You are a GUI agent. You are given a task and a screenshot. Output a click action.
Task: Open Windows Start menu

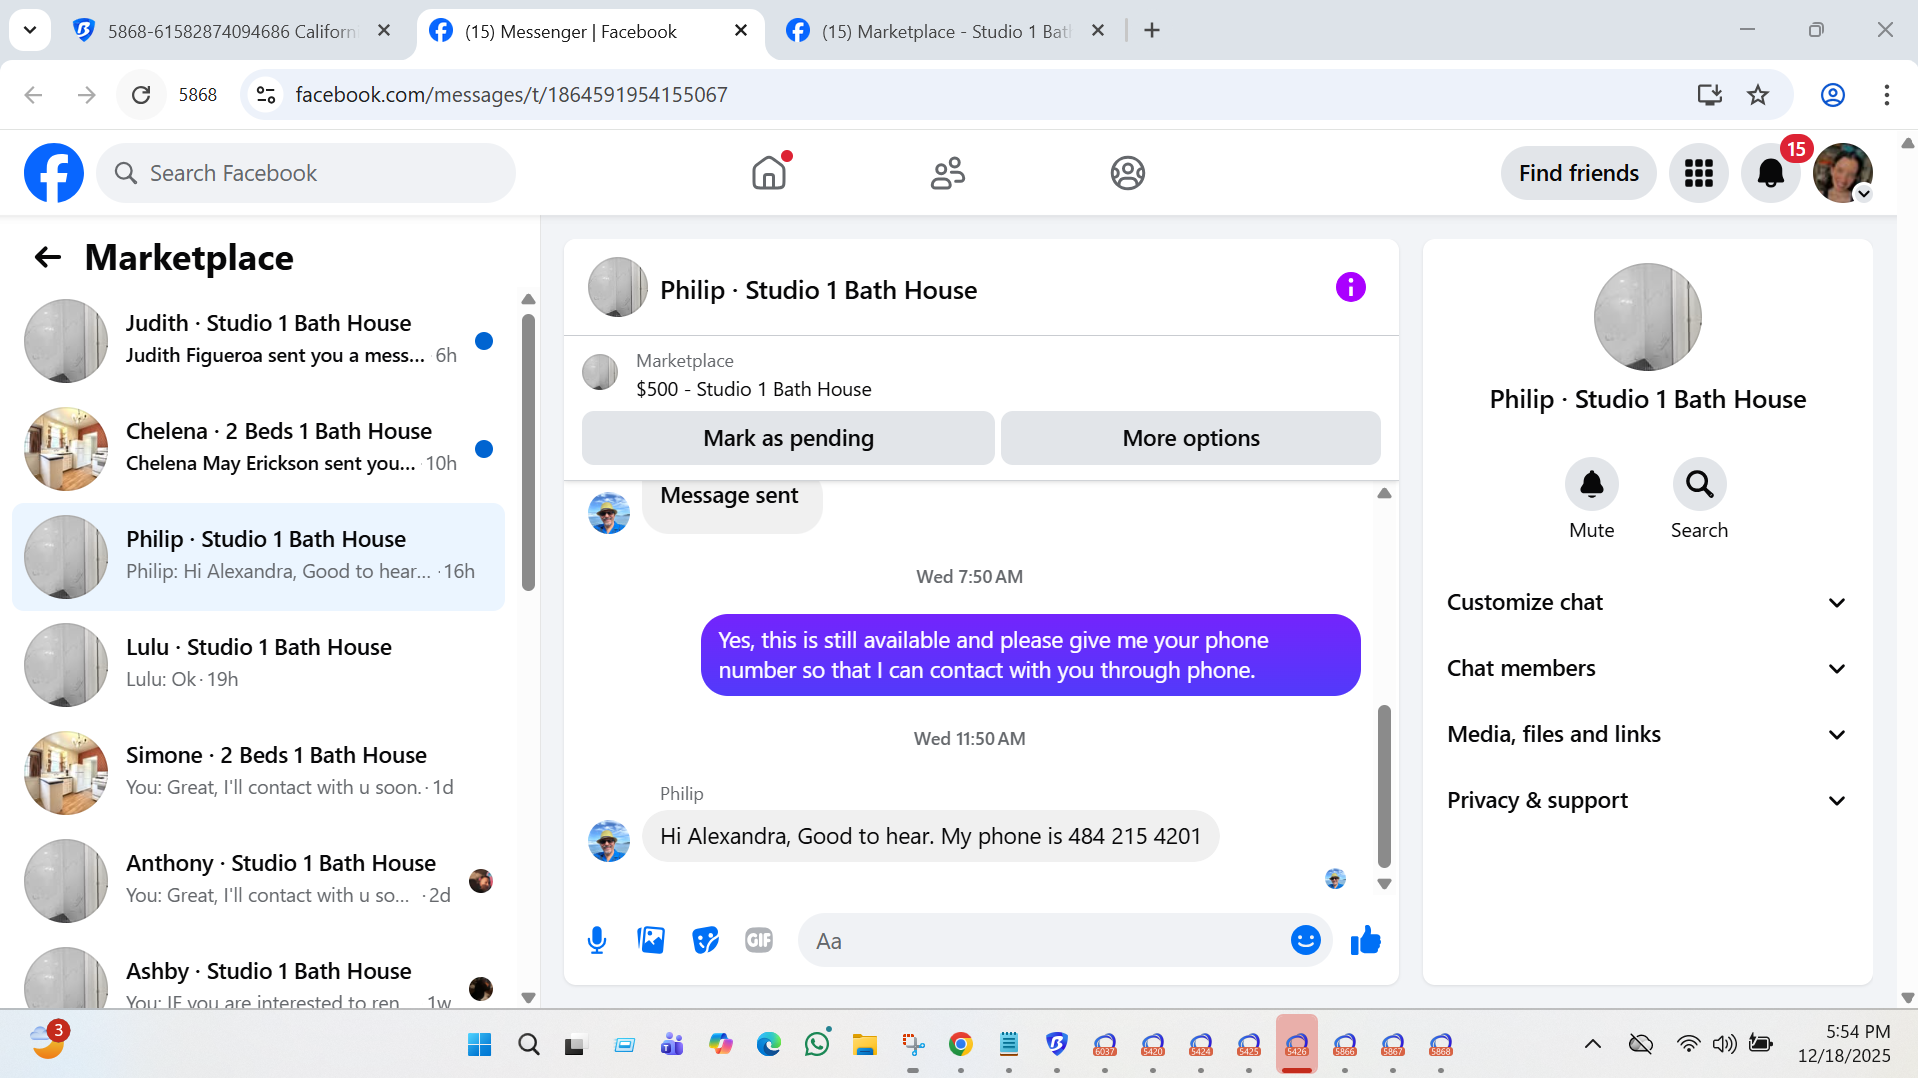(480, 1045)
